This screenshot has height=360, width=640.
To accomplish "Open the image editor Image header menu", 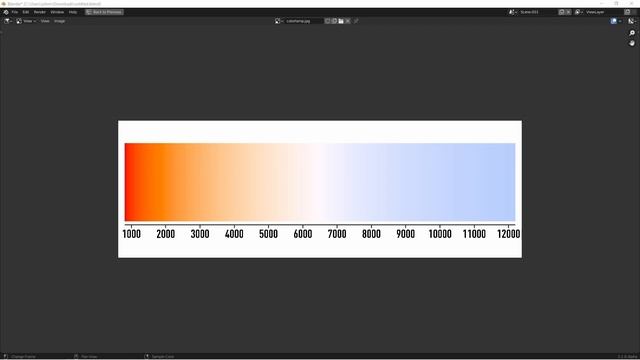I will 60,21.
